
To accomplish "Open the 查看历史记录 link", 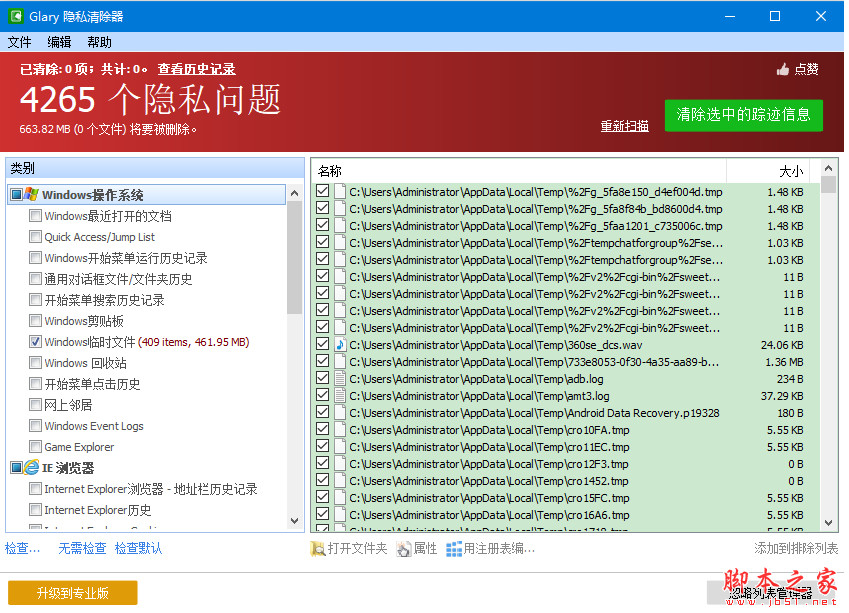I will coord(195,70).
